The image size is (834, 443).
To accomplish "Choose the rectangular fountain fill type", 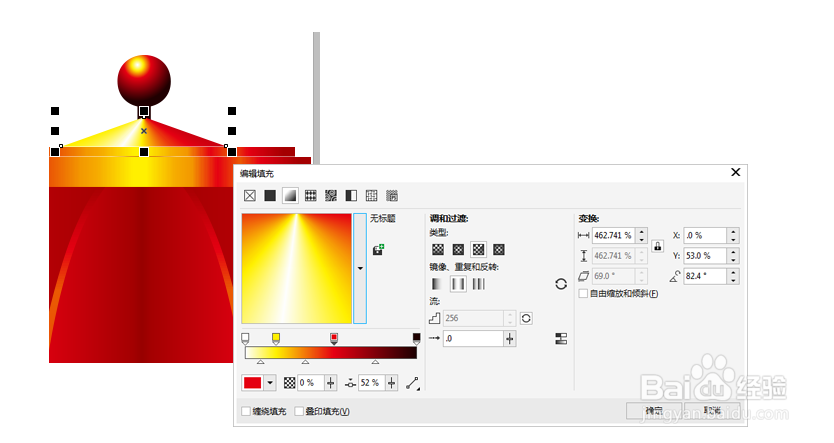I will point(498,249).
